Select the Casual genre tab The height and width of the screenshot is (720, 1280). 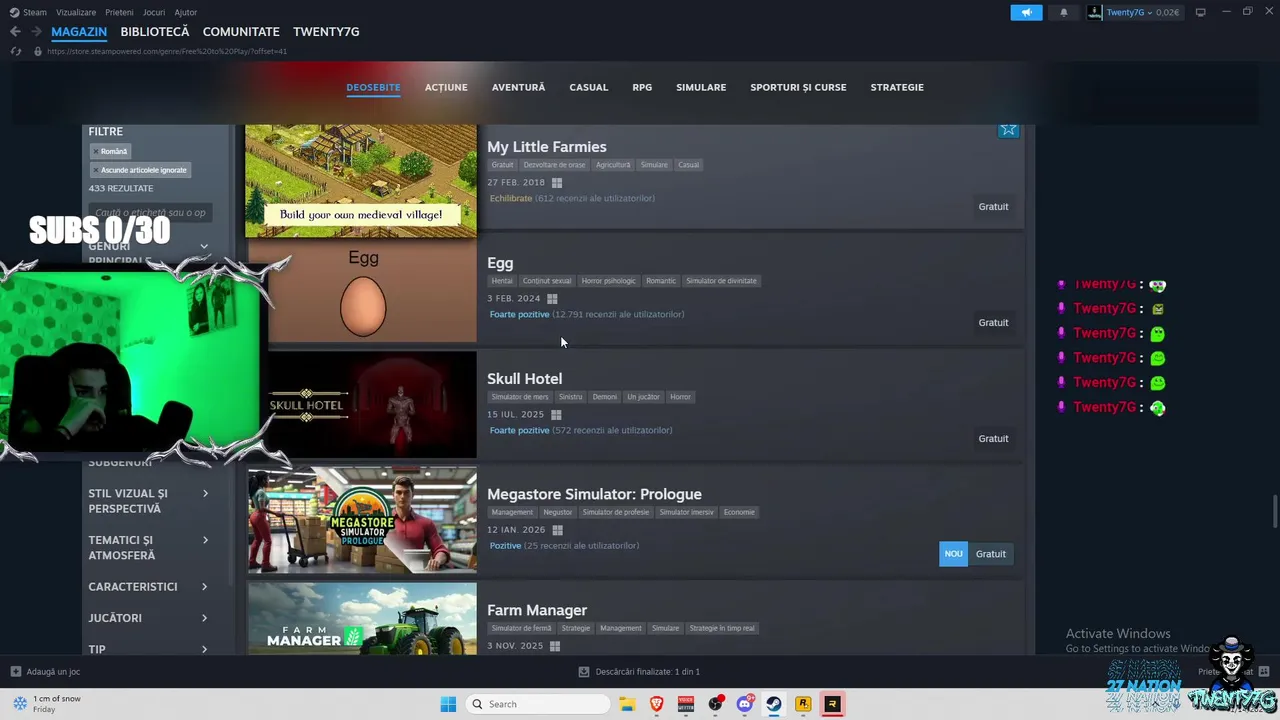tap(589, 87)
